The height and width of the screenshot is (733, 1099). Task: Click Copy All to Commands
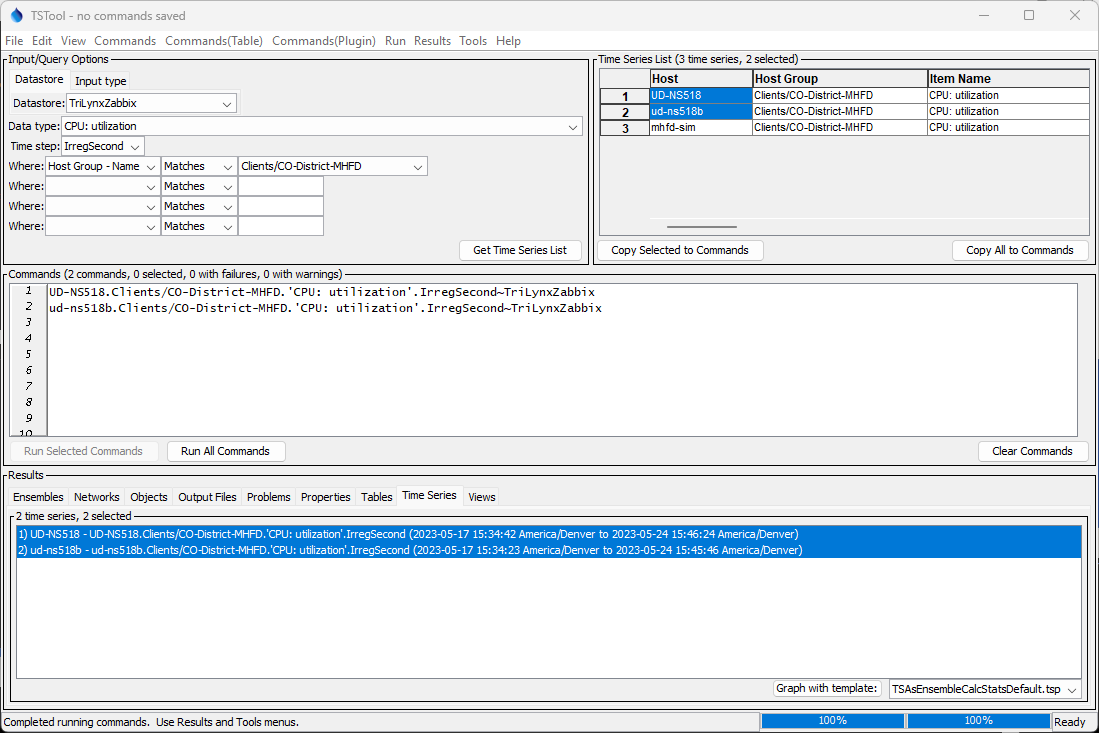[1020, 250]
